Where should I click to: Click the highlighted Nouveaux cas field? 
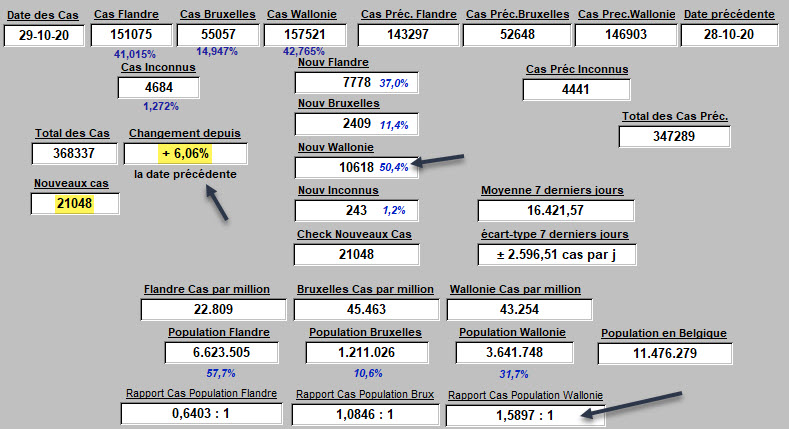point(75,204)
